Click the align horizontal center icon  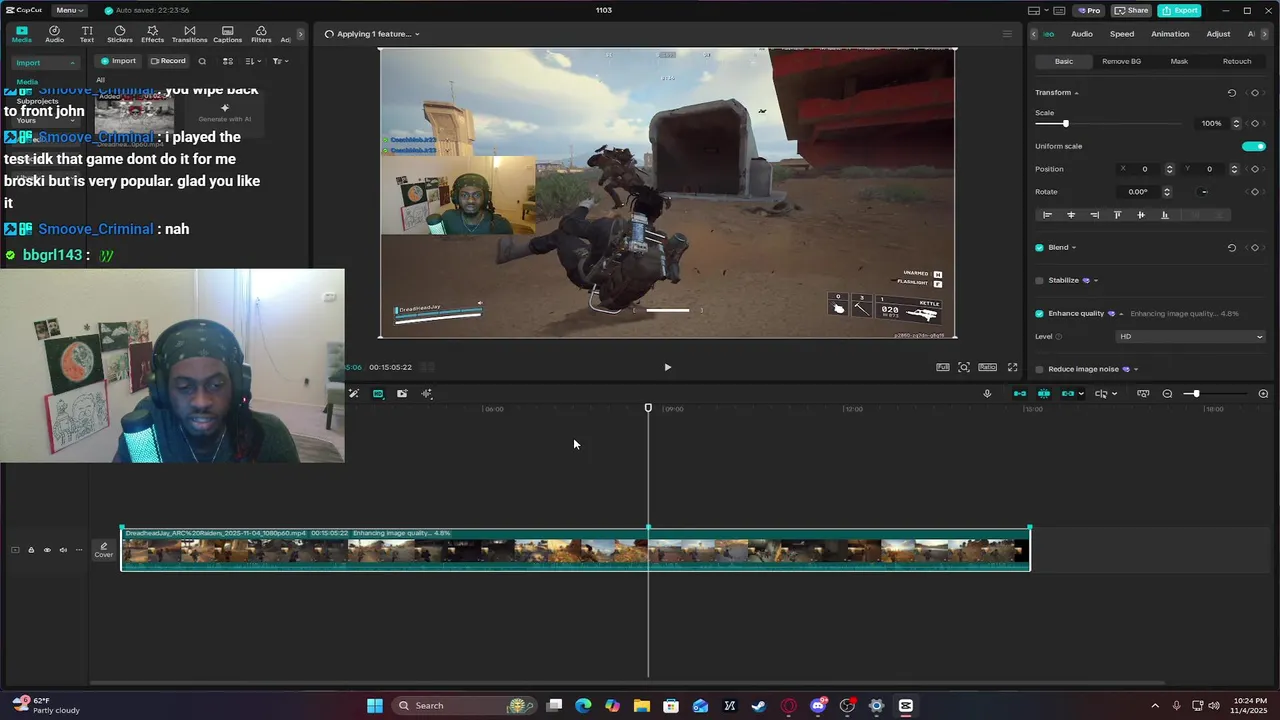(x=1071, y=215)
